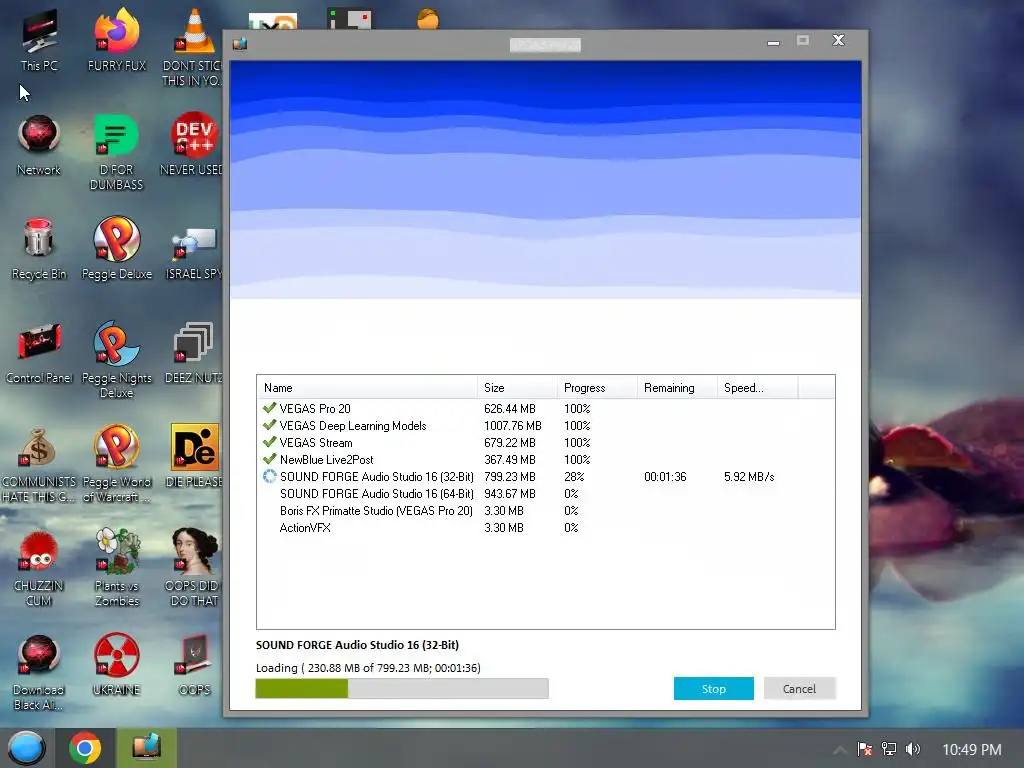
Task: Select the installer taskbar button
Action: click(x=146, y=748)
